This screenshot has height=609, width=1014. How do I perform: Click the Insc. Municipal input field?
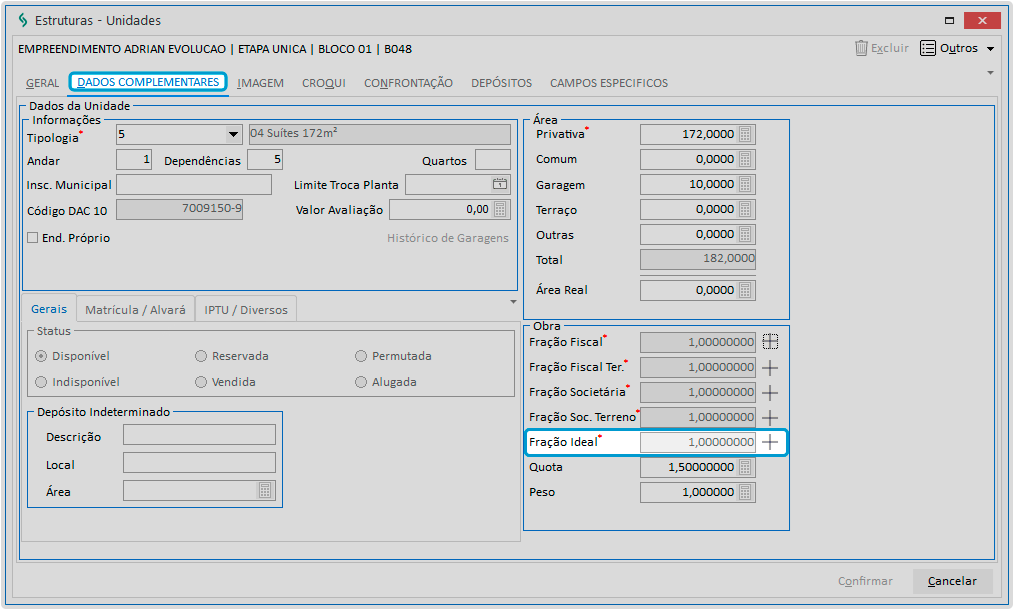point(194,185)
